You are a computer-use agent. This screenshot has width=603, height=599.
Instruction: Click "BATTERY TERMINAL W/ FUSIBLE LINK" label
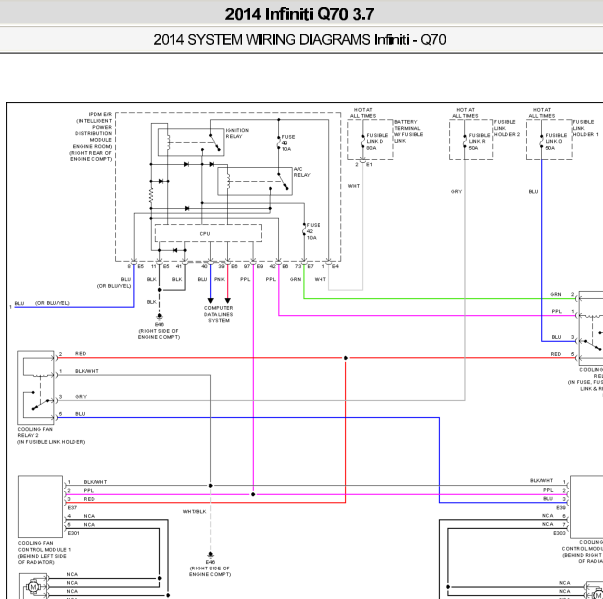[x=408, y=131]
